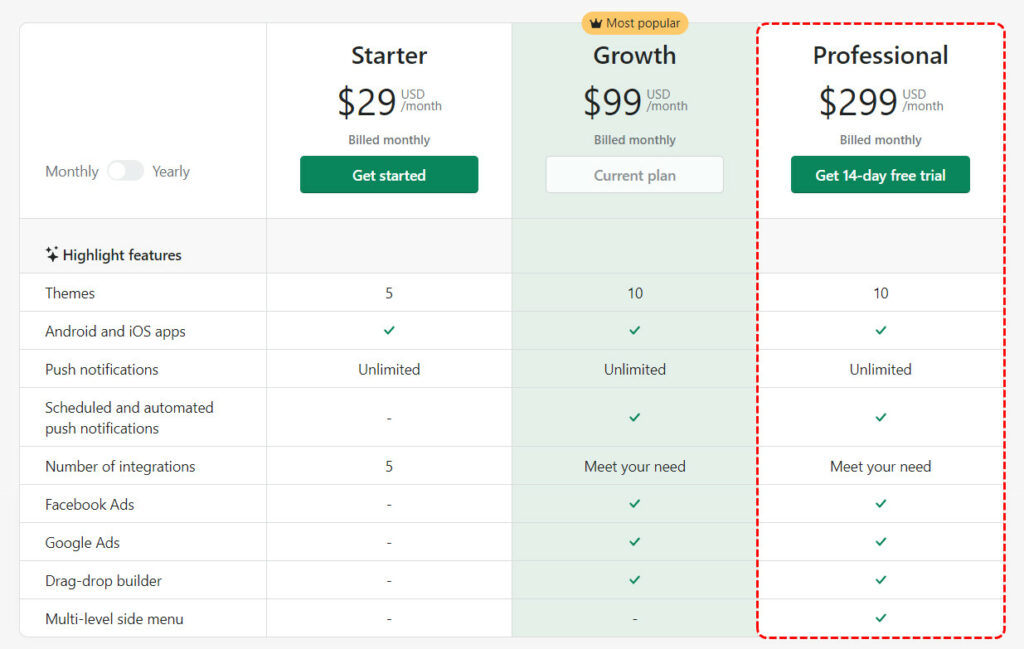Select the Monthly billing label
The height and width of the screenshot is (649, 1024).
72,172
